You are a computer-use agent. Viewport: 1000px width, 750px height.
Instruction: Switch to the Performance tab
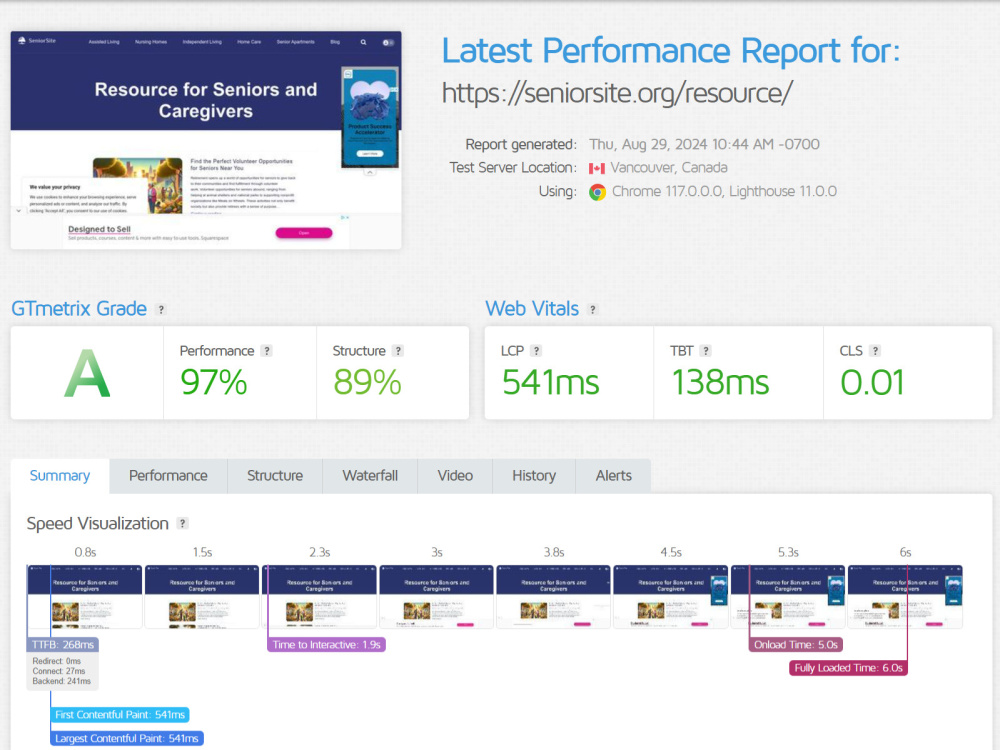click(168, 476)
